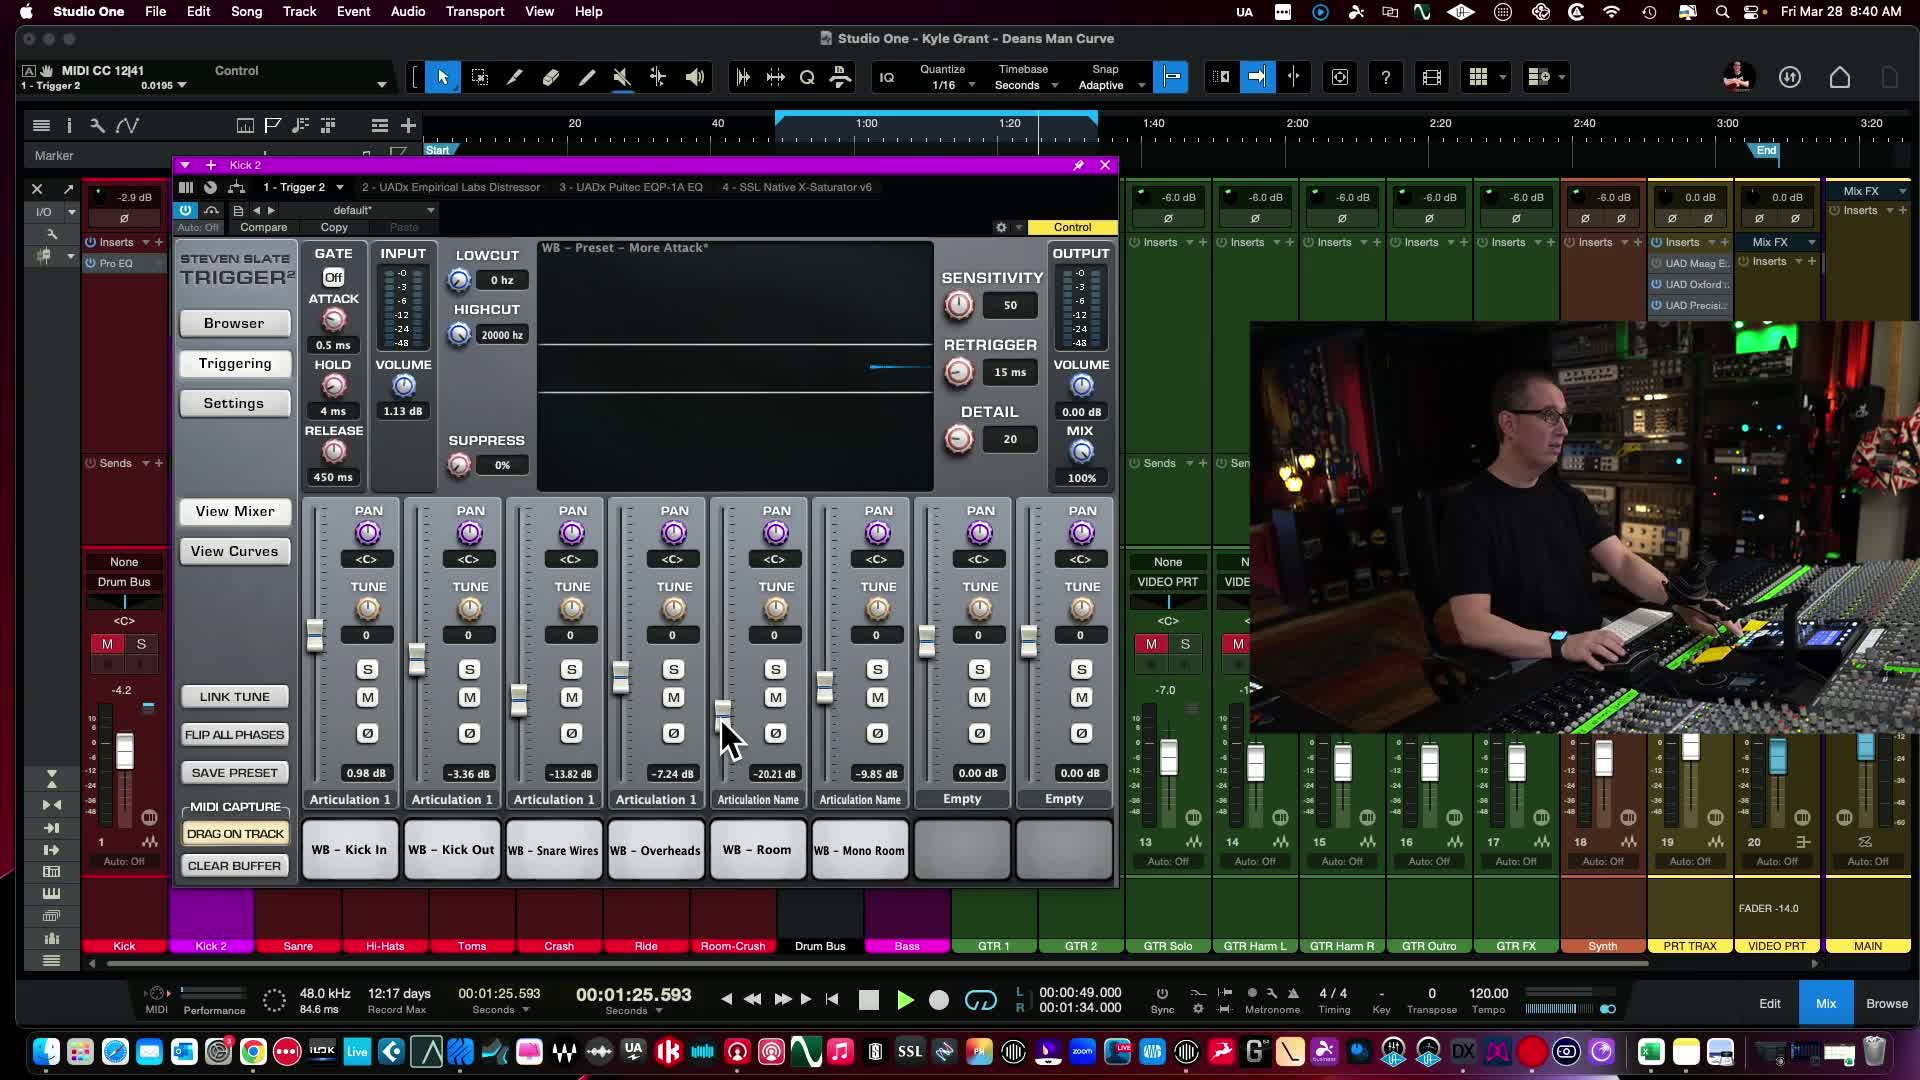Open the Track menu
Screen dimensions: 1920x1080
pyautogui.click(x=299, y=11)
